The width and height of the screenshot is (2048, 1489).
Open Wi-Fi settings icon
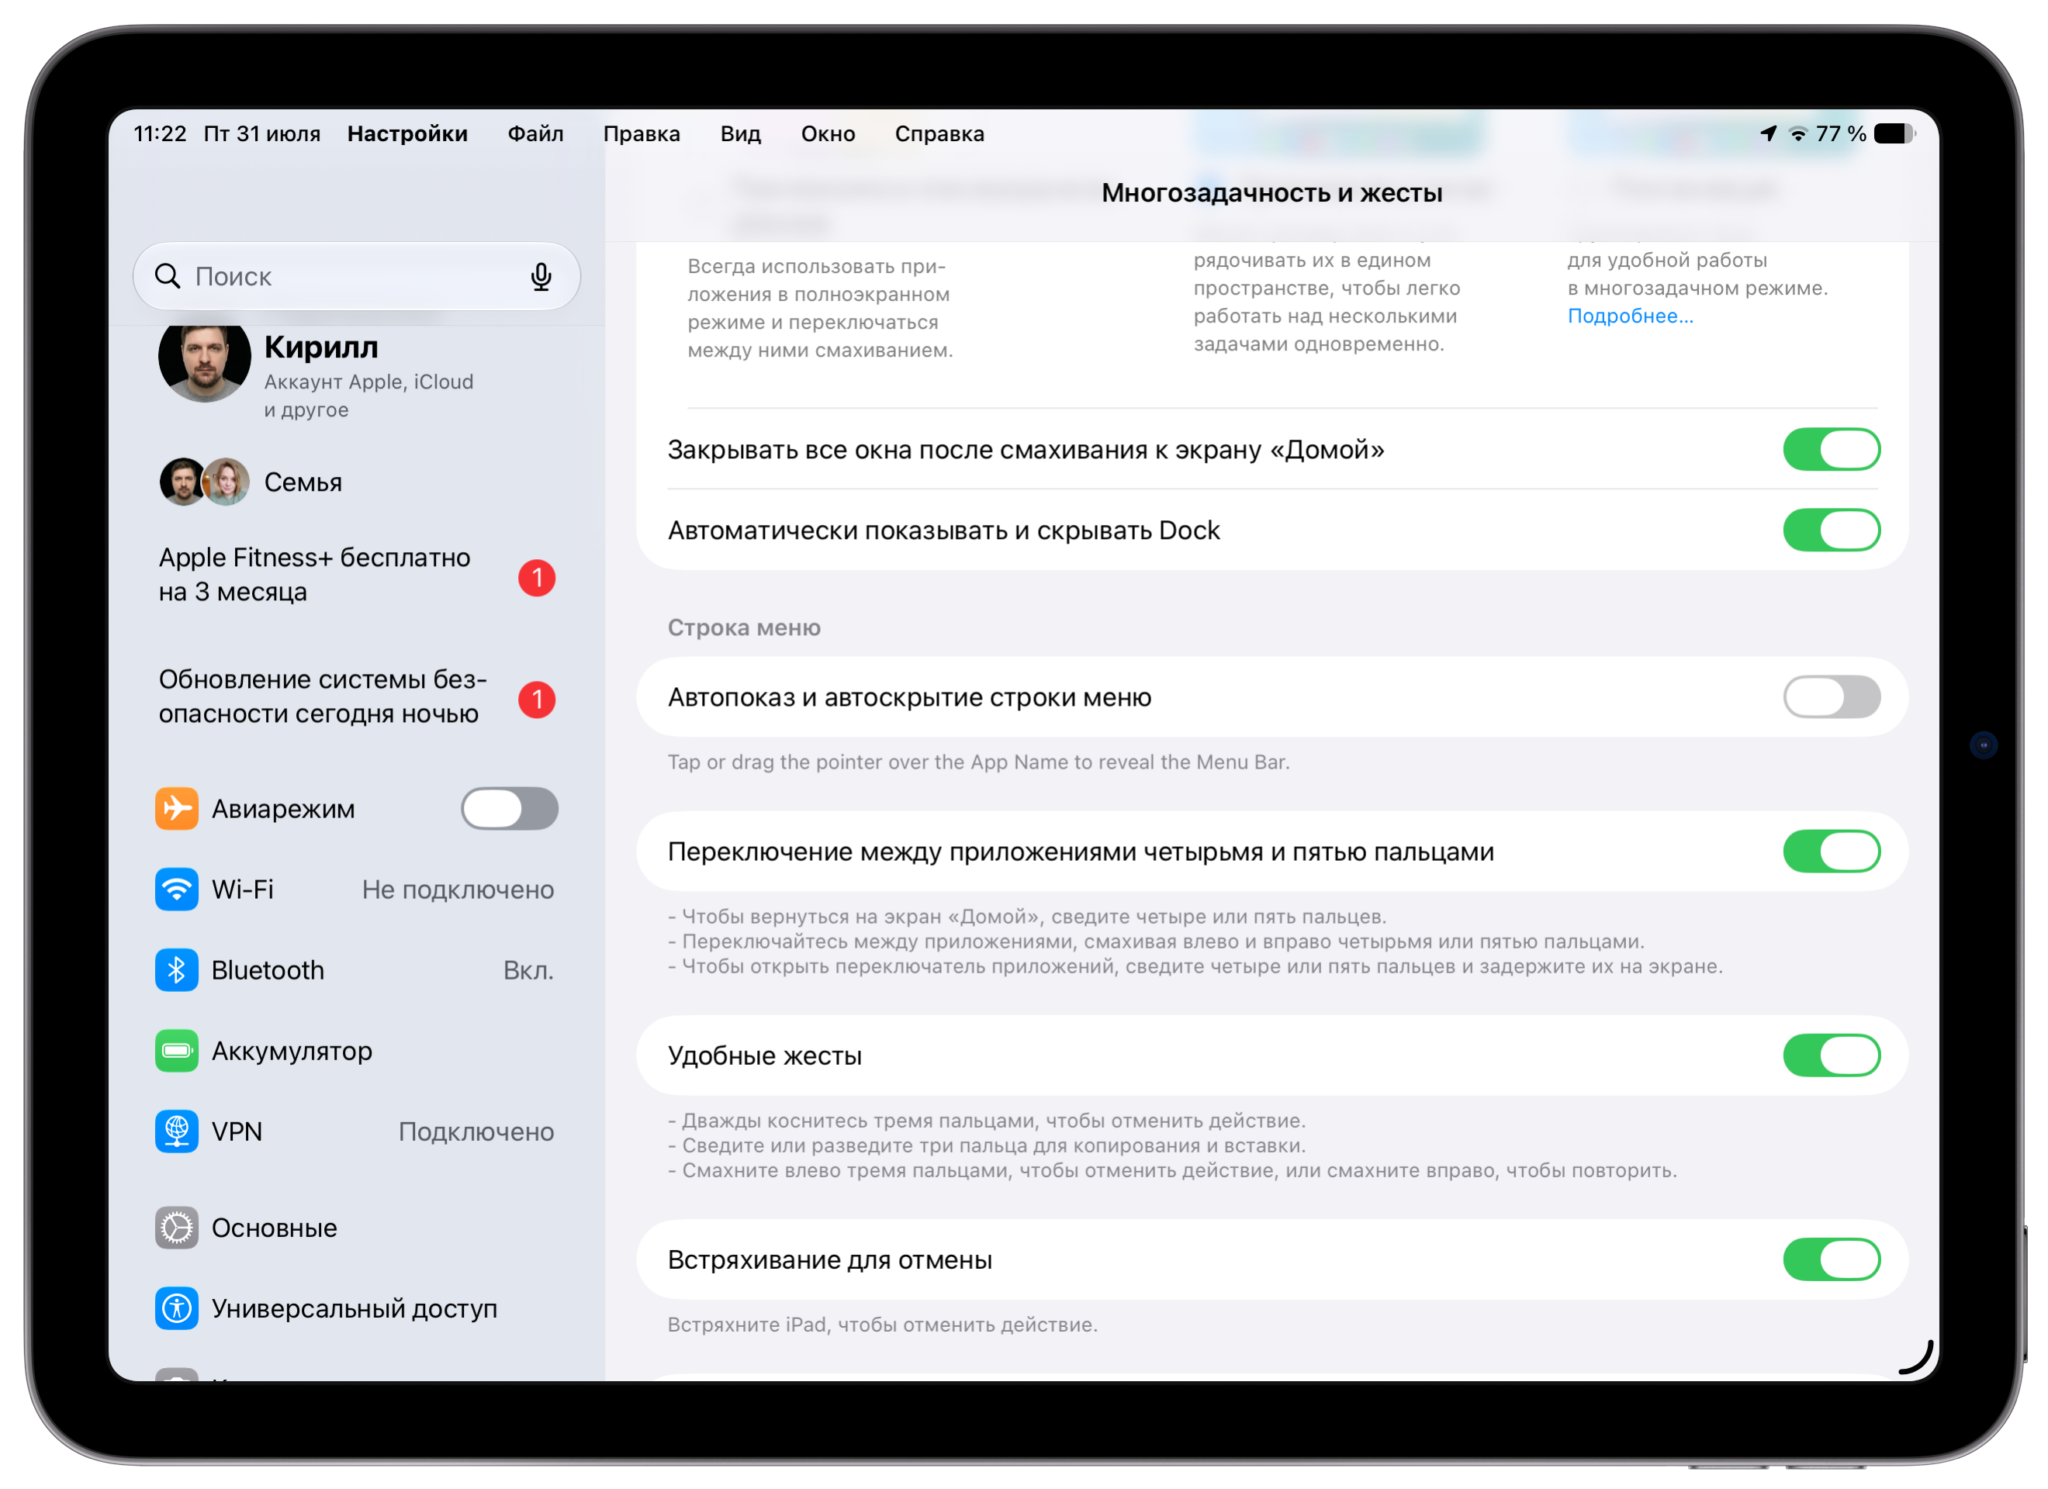click(176, 889)
